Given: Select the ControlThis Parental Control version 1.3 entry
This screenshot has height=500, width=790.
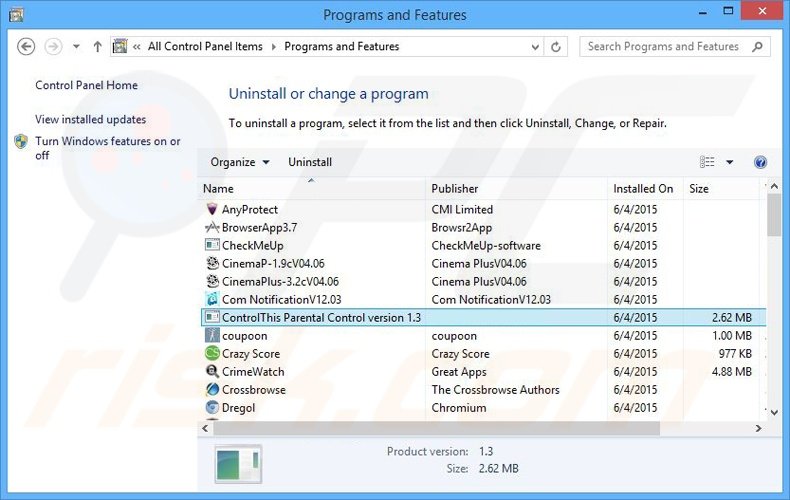Looking at the screenshot, I should tap(321, 318).
